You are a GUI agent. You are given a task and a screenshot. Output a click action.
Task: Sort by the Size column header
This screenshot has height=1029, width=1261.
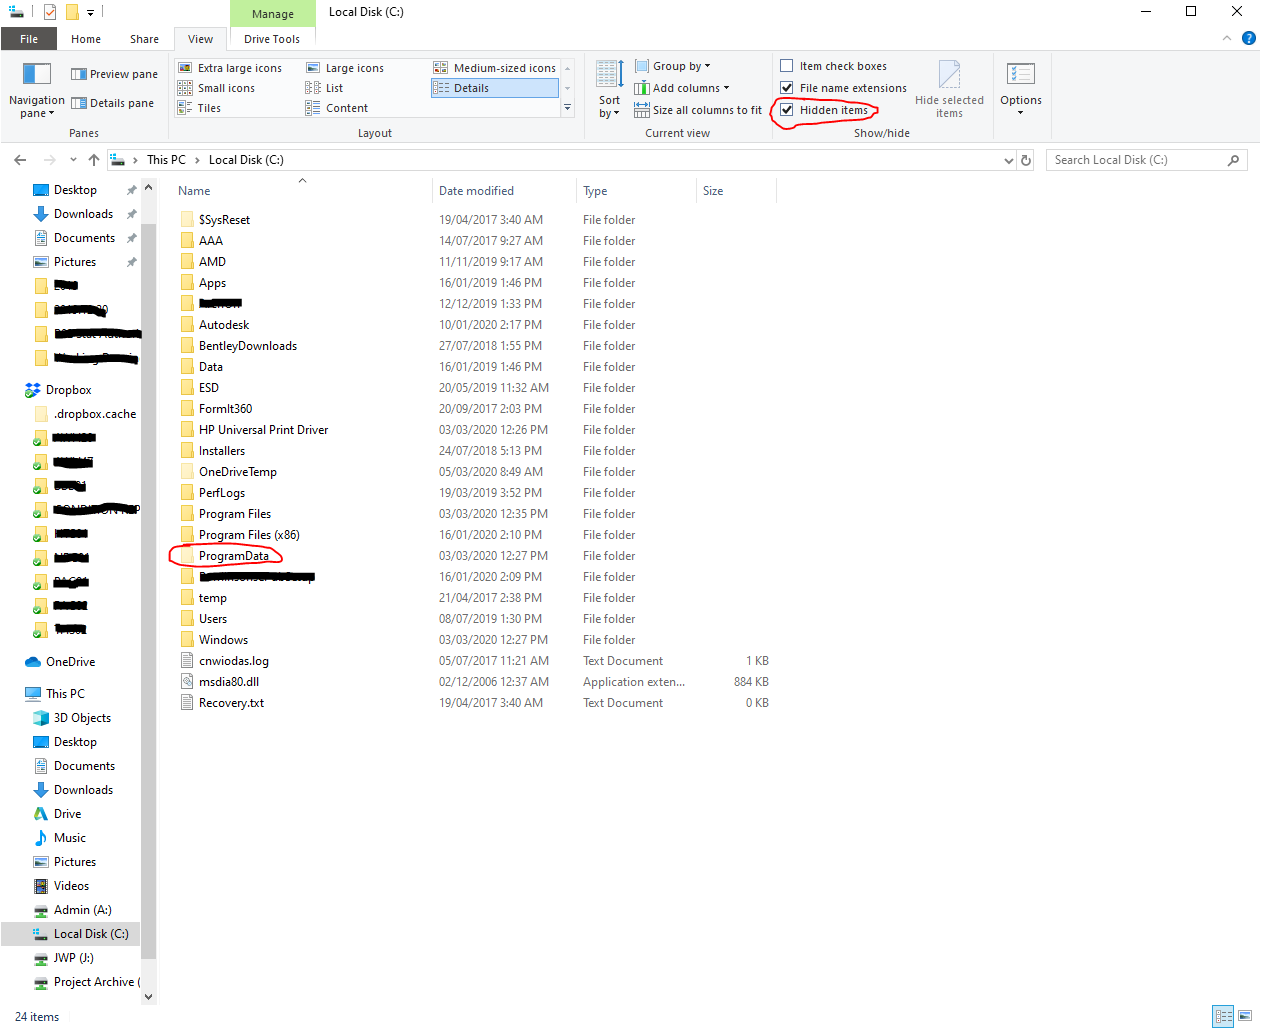click(x=736, y=191)
